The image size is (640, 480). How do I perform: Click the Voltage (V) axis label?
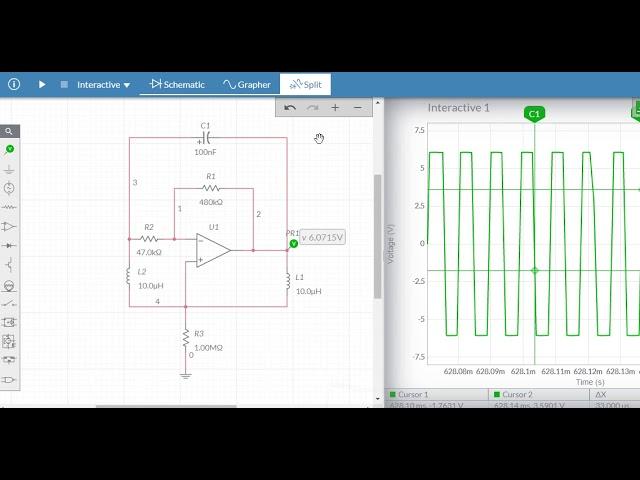[391, 244]
